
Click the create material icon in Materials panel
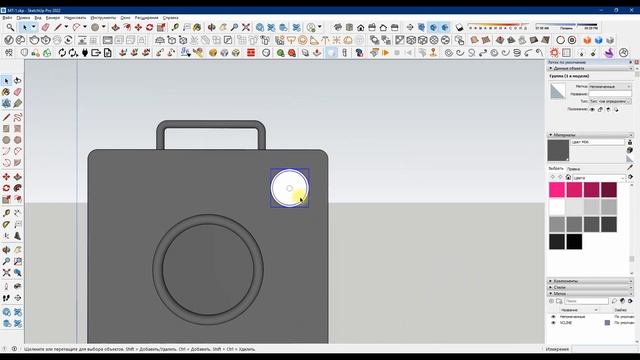[630, 150]
